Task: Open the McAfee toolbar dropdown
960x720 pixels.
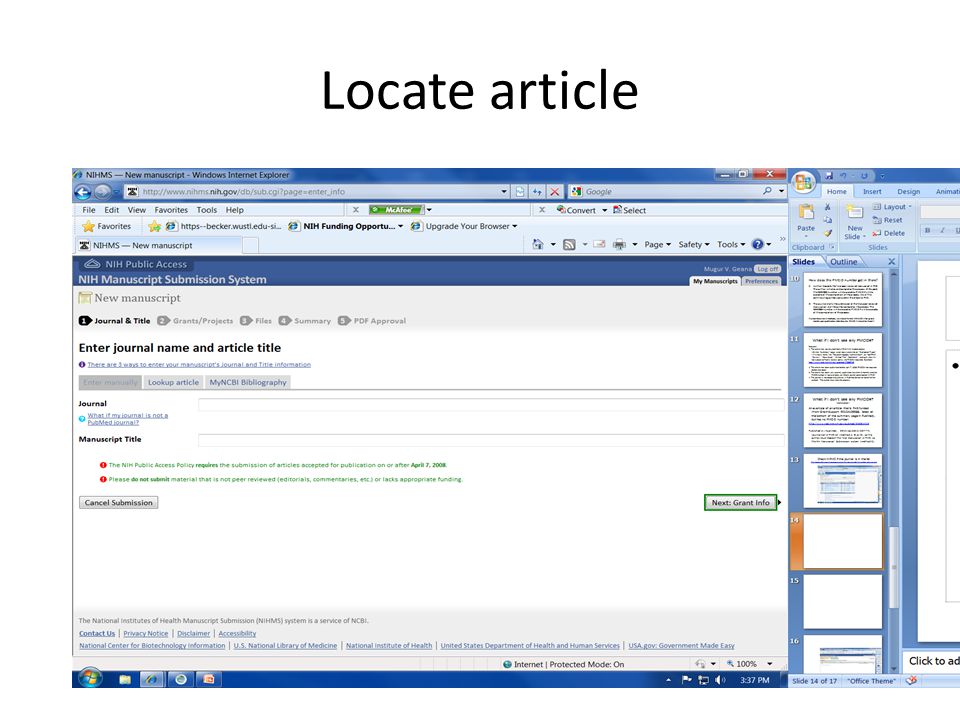Action: 429,210
